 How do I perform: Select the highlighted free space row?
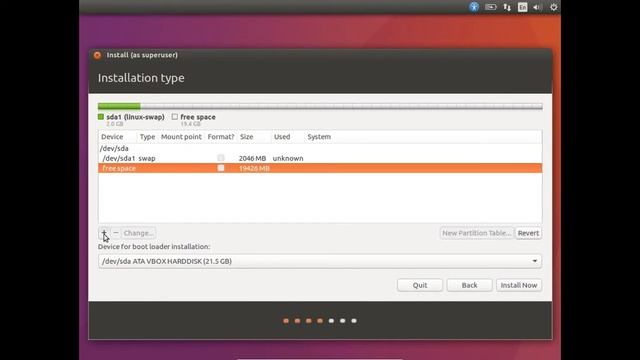[x=320, y=168]
